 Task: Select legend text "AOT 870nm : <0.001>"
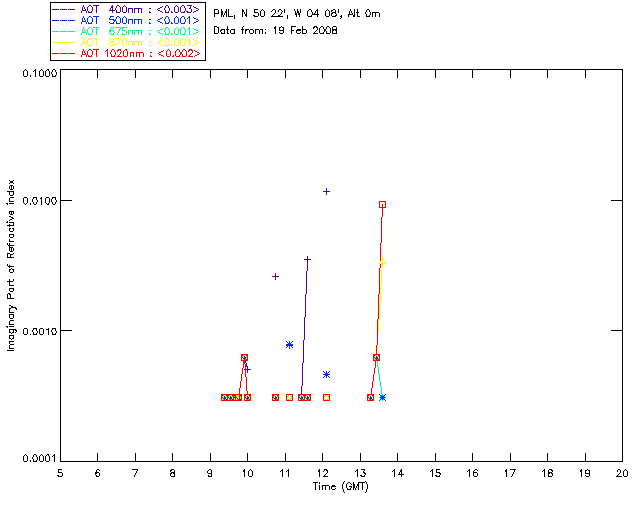click(x=140, y=42)
